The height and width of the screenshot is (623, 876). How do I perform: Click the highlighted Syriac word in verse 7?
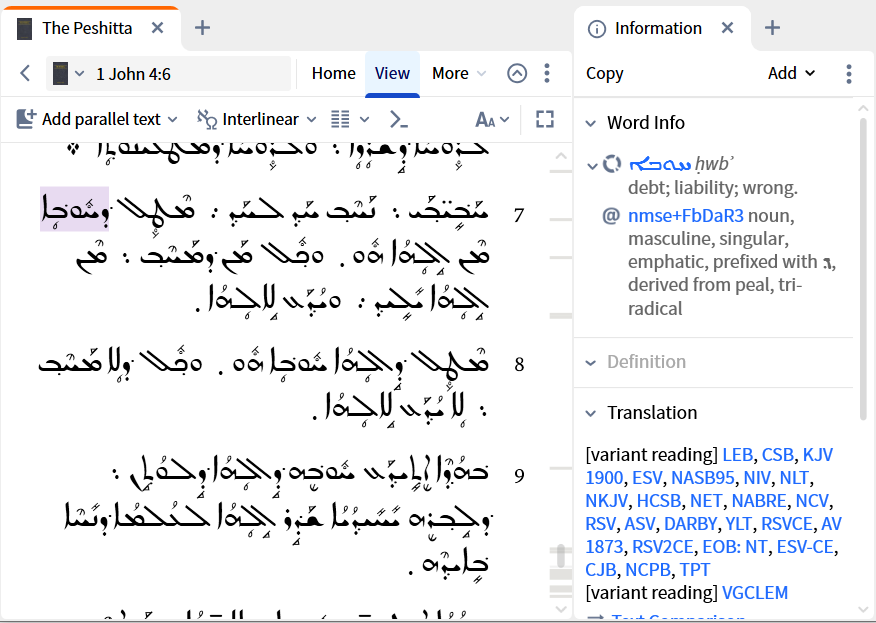(x=74, y=209)
